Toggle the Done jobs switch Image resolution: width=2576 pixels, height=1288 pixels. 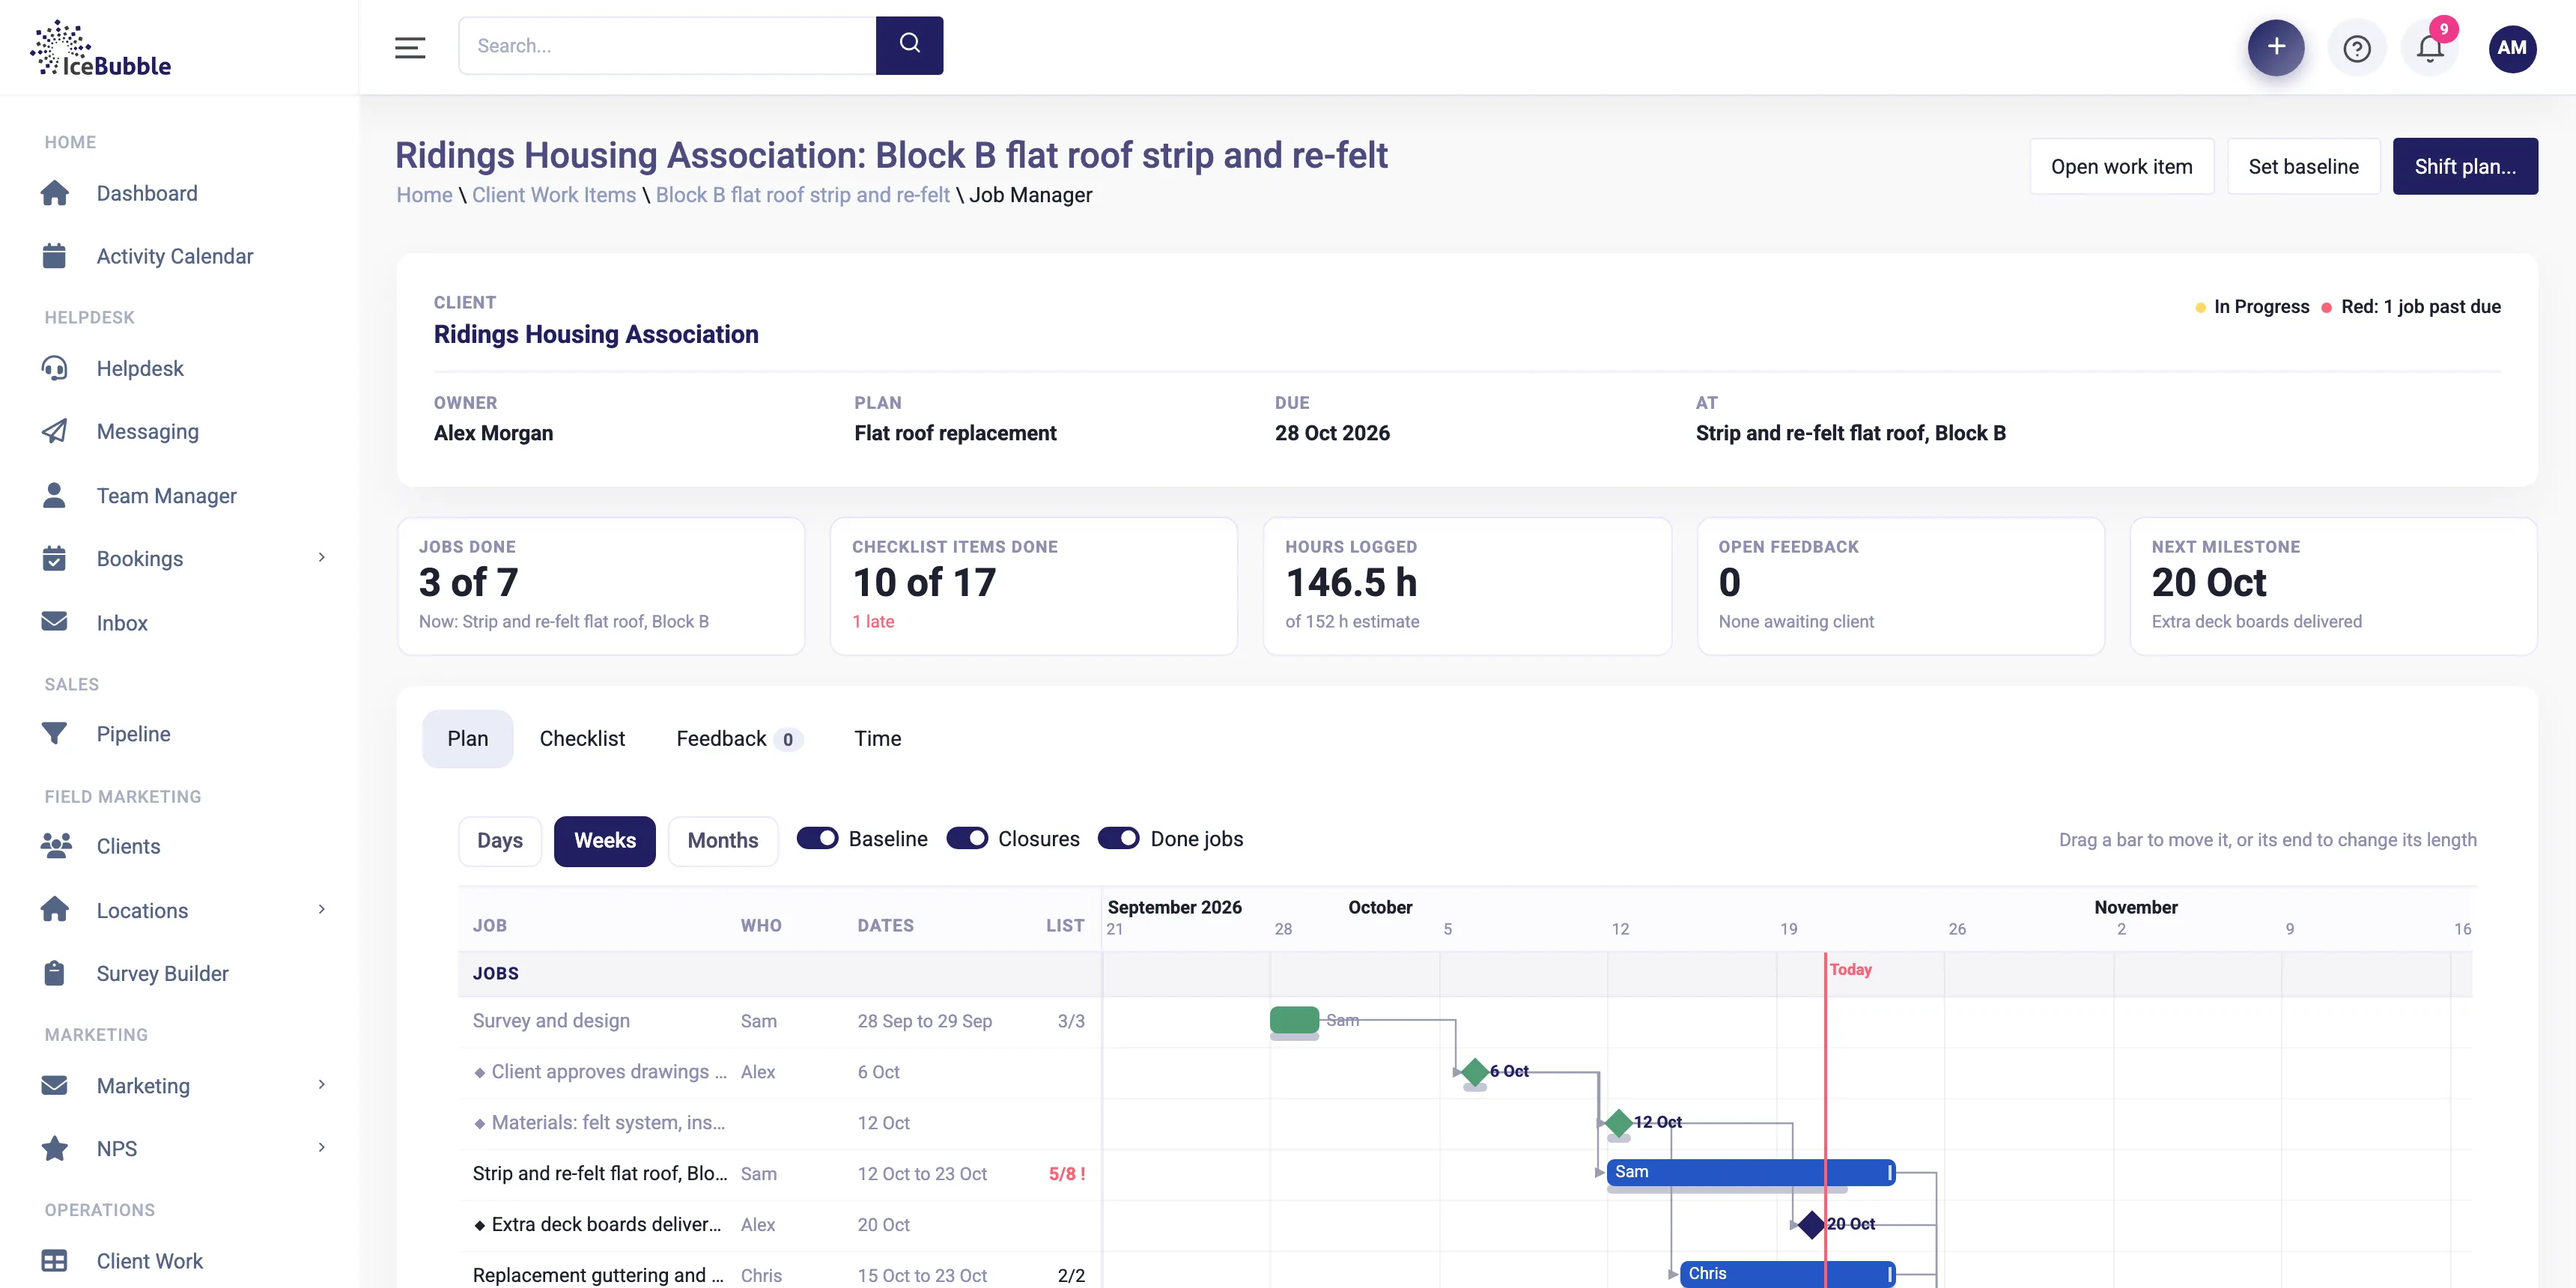pyautogui.click(x=1118, y=838)
